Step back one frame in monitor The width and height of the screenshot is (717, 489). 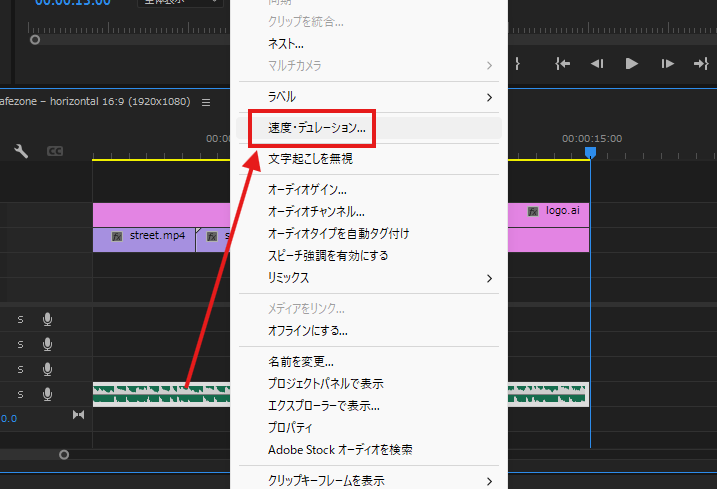pyautogui.click(x=597, y=63)
